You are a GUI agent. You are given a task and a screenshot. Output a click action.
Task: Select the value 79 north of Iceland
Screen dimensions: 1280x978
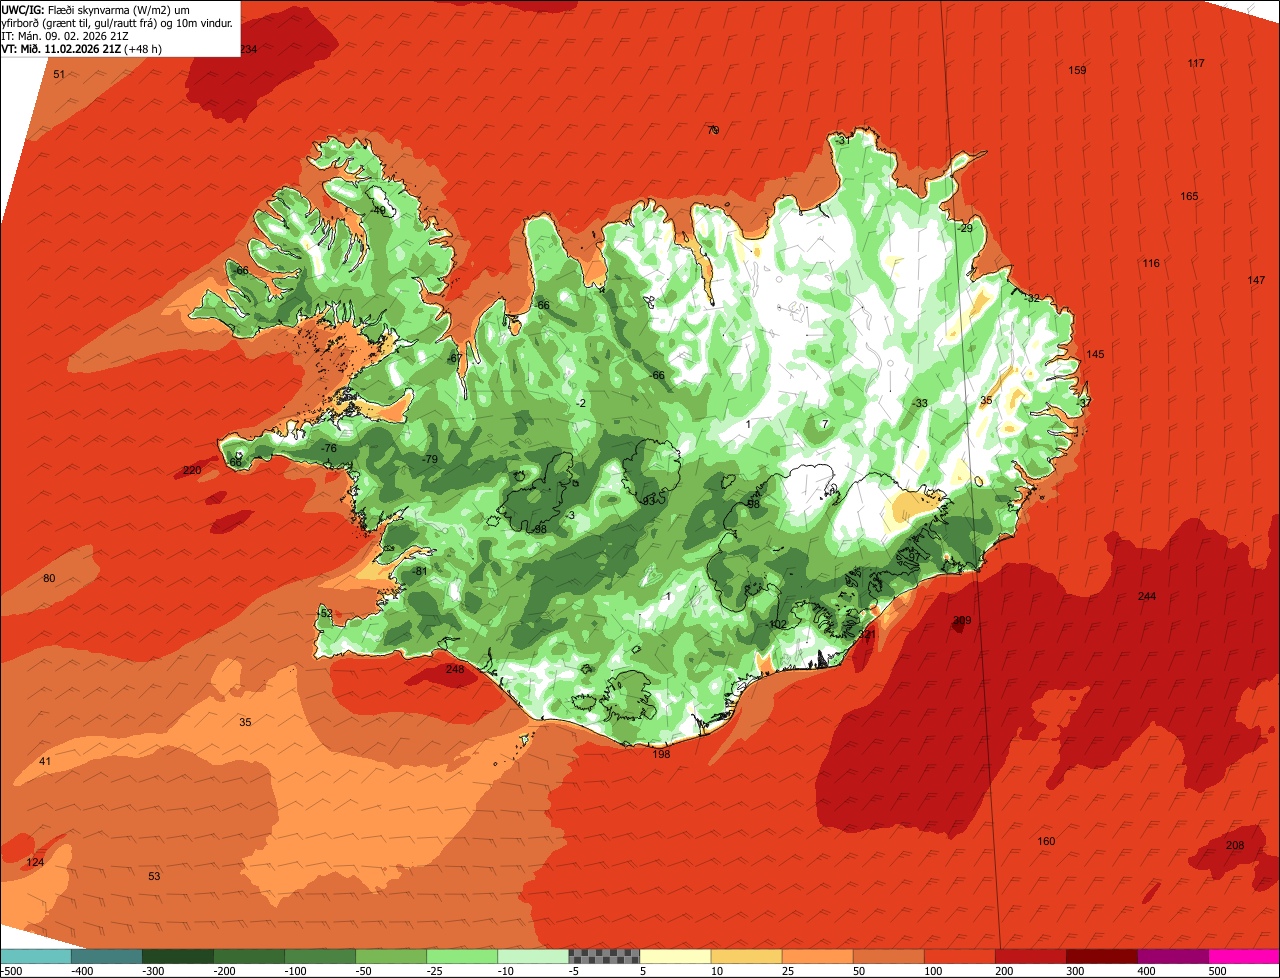pyautogui.click(x=713, y=130)
